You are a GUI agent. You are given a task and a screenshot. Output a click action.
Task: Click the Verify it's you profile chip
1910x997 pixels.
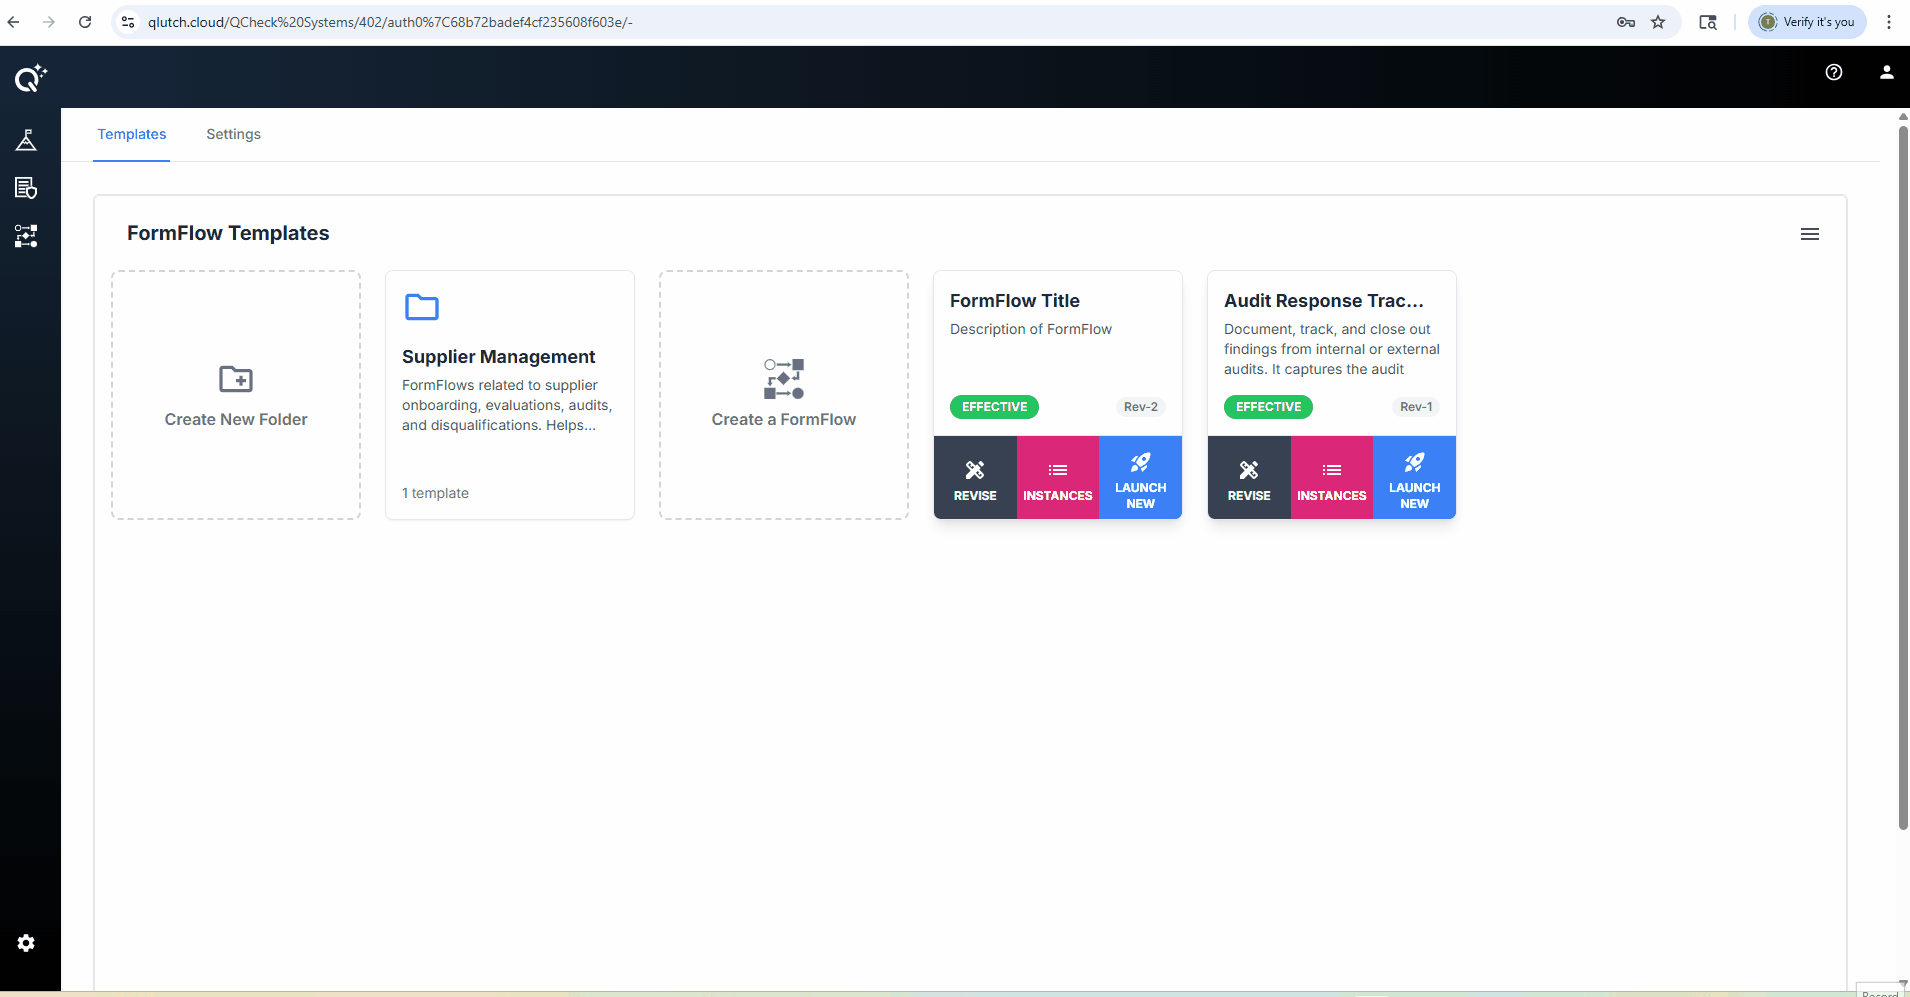(x=1807, y=22)
